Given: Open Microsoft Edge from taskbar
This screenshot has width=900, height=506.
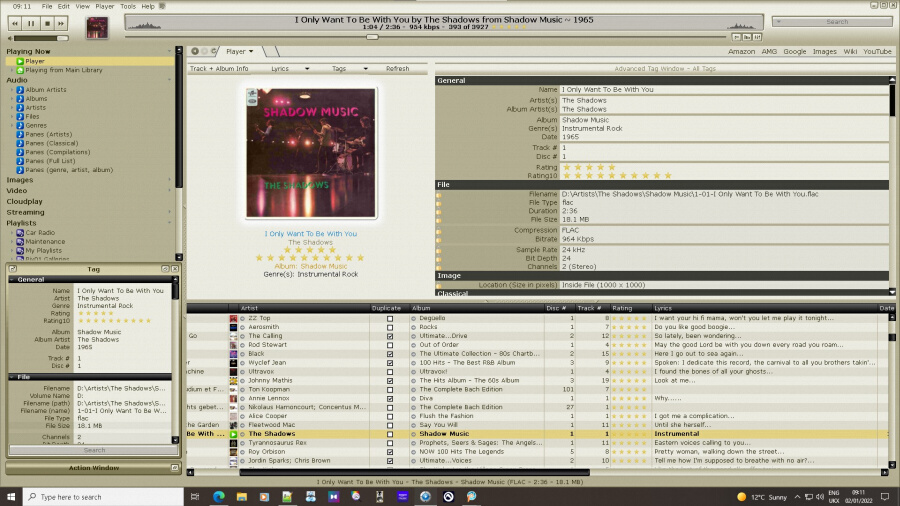Looking at the screenshot, I should coord(219,497).
